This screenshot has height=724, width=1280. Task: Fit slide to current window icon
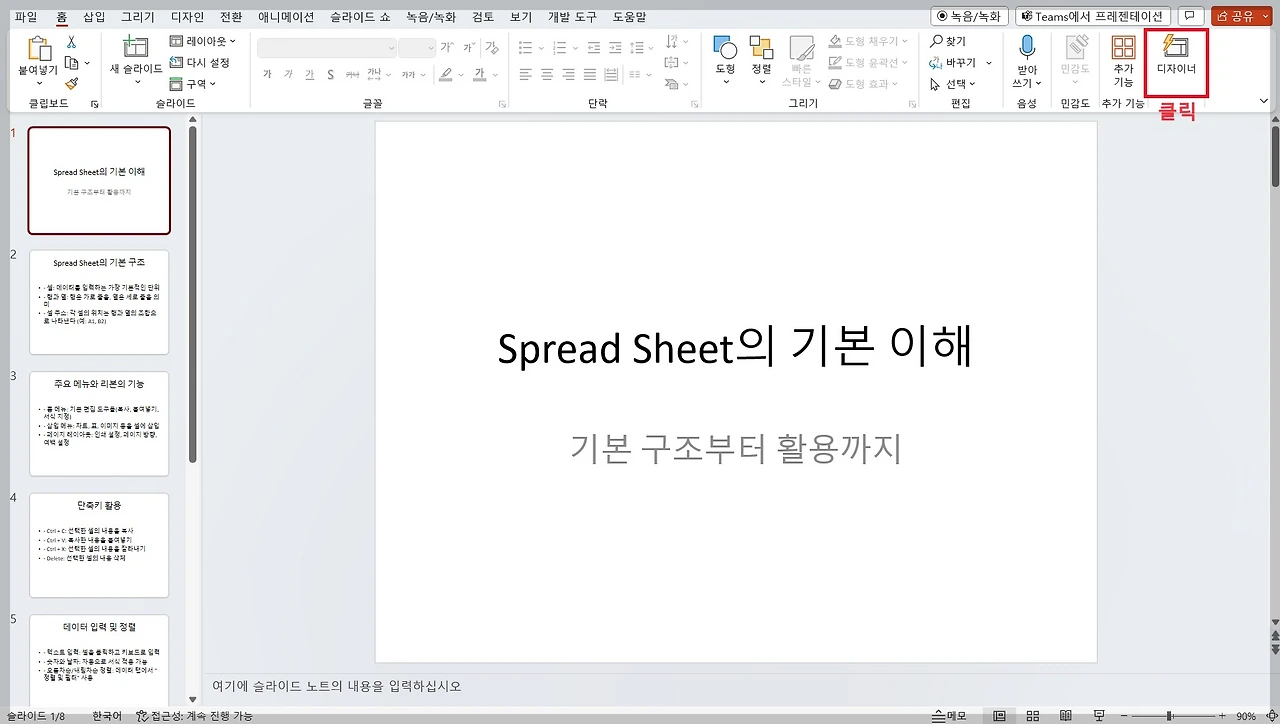click(x=1271, y=716)
